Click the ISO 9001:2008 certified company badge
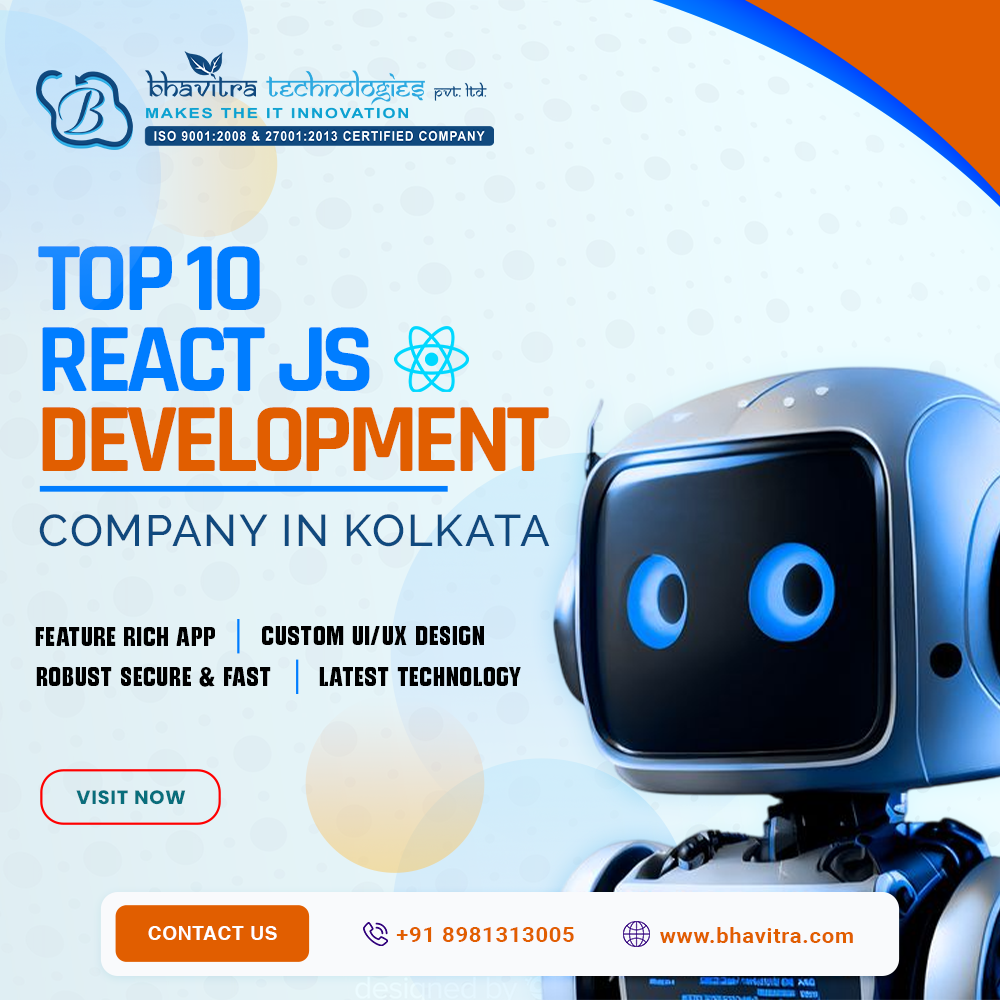The height and width of the screenshot is (1000, 1000). (319, 136)
